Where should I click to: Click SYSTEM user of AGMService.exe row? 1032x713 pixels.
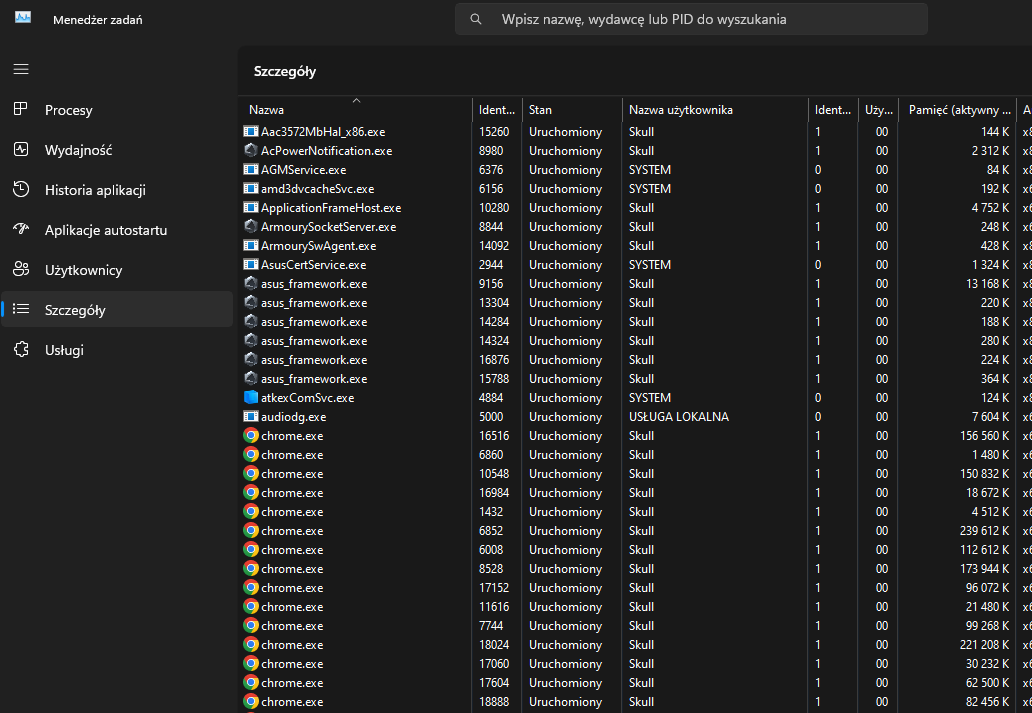tap(650, 170)
